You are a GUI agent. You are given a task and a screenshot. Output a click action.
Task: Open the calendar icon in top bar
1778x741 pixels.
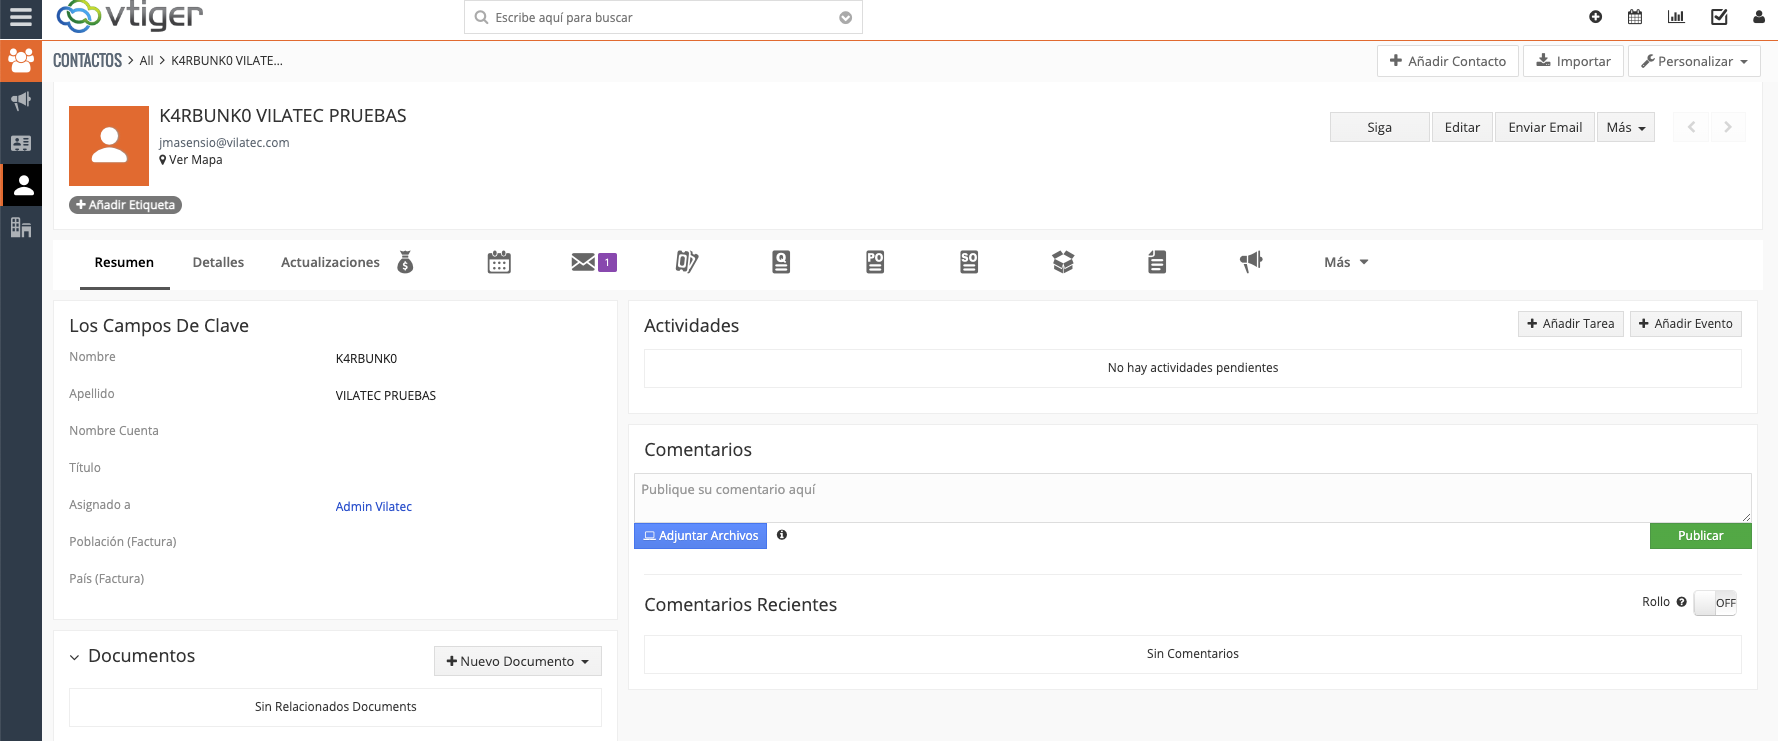1635,17
